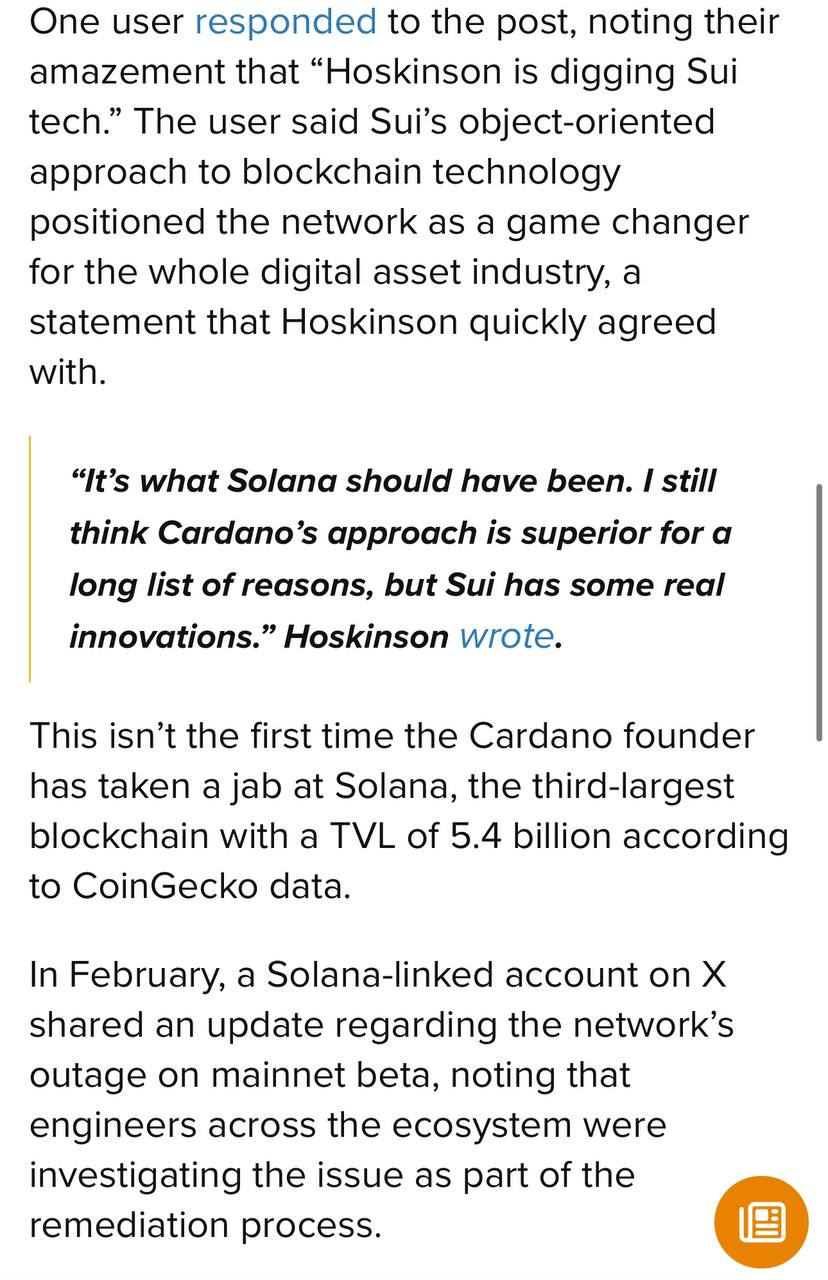This screenshot has width=828, height=1280.
Task: Follow the "wrote" link after Hoskinson
Action: point(505,636)
